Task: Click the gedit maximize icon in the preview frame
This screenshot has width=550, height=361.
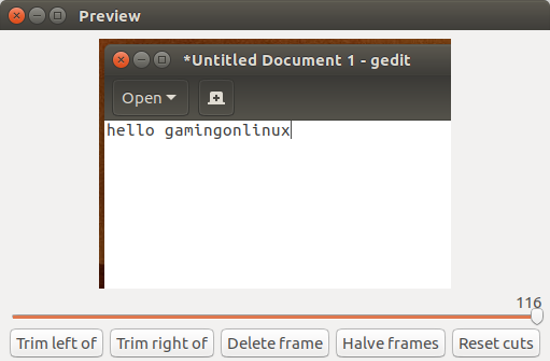Action: point(162,60)
